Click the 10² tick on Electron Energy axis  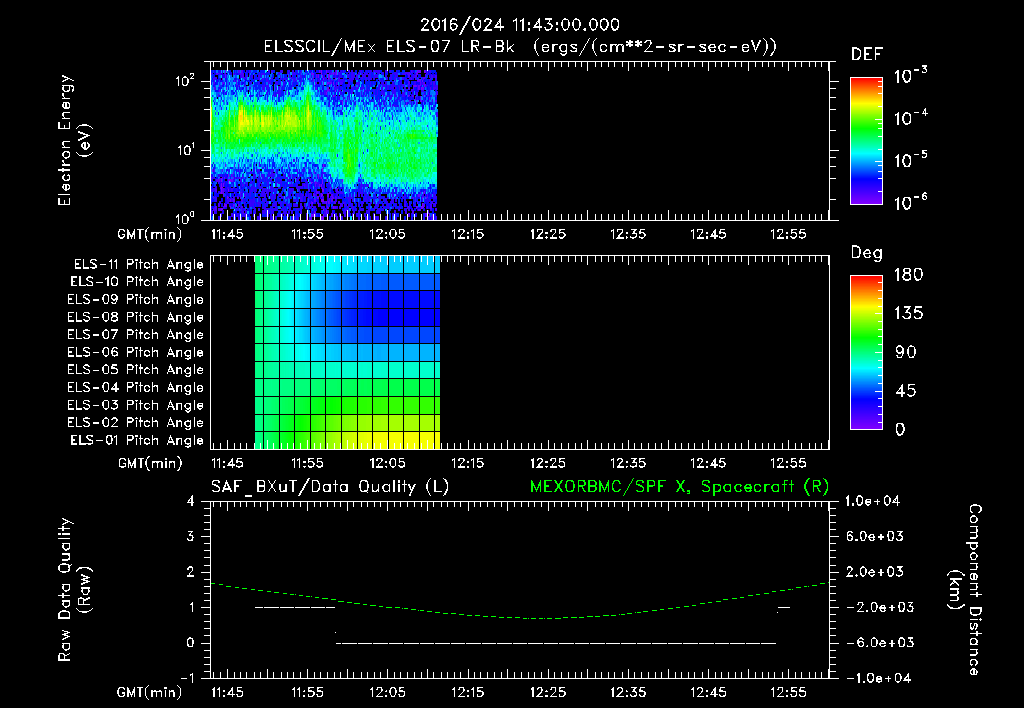[185, 81]
